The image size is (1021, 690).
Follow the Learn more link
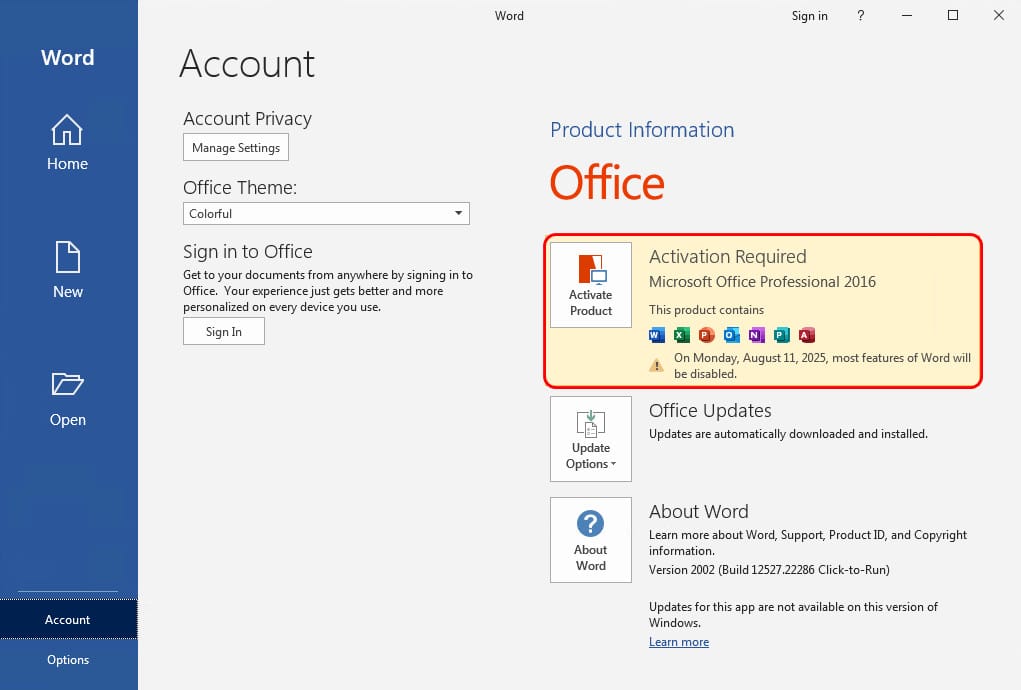click(x=678, y=642)
